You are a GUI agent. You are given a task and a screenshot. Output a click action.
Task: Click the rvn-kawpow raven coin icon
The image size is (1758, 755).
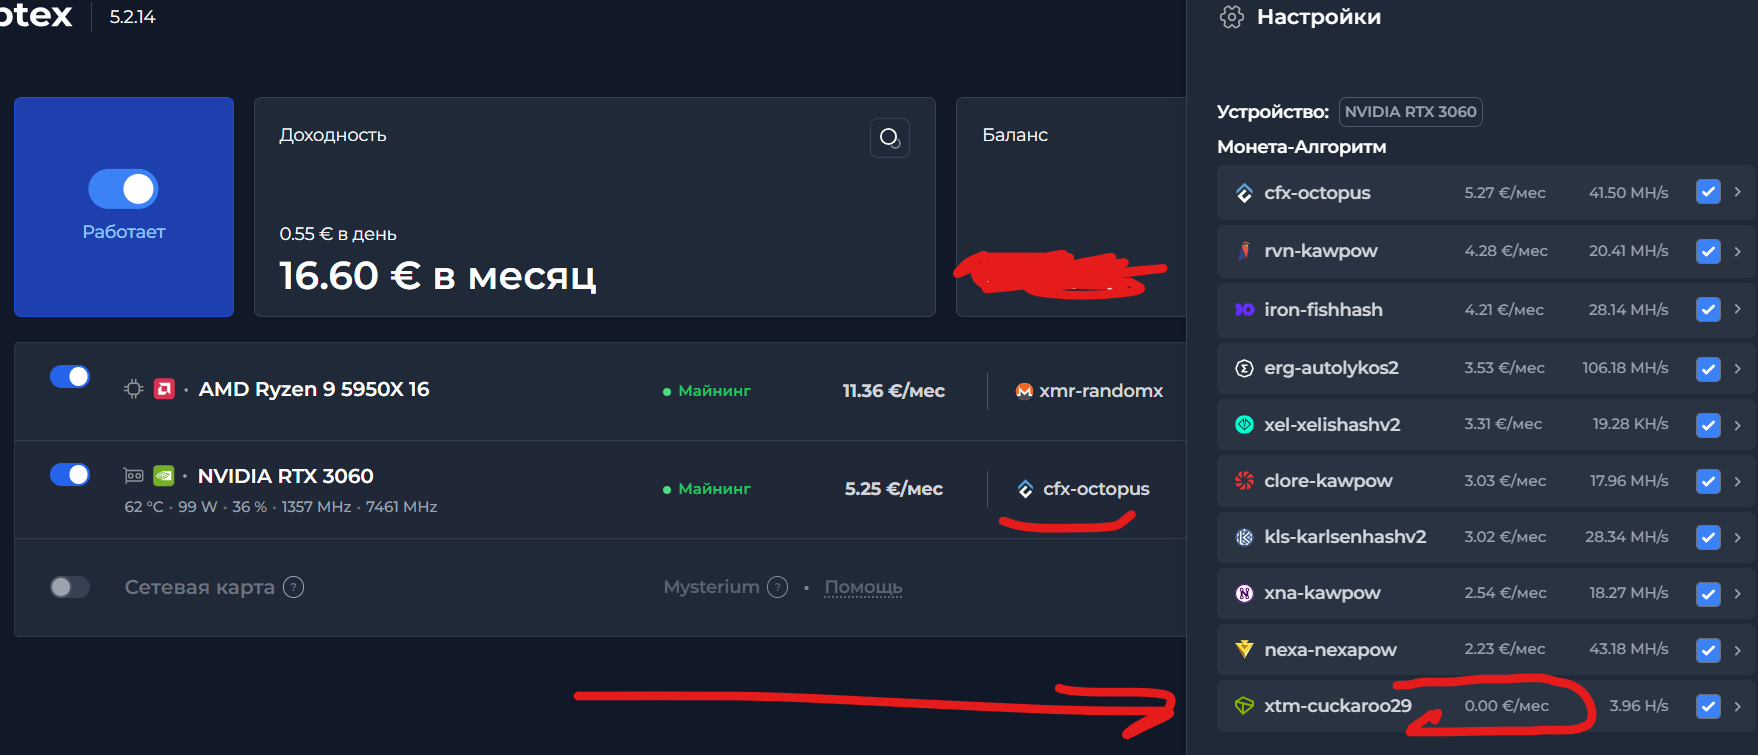1244,251
